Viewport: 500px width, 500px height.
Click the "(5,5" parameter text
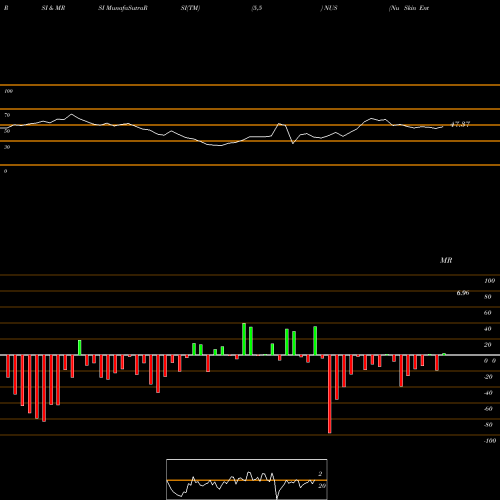(257, 8)
